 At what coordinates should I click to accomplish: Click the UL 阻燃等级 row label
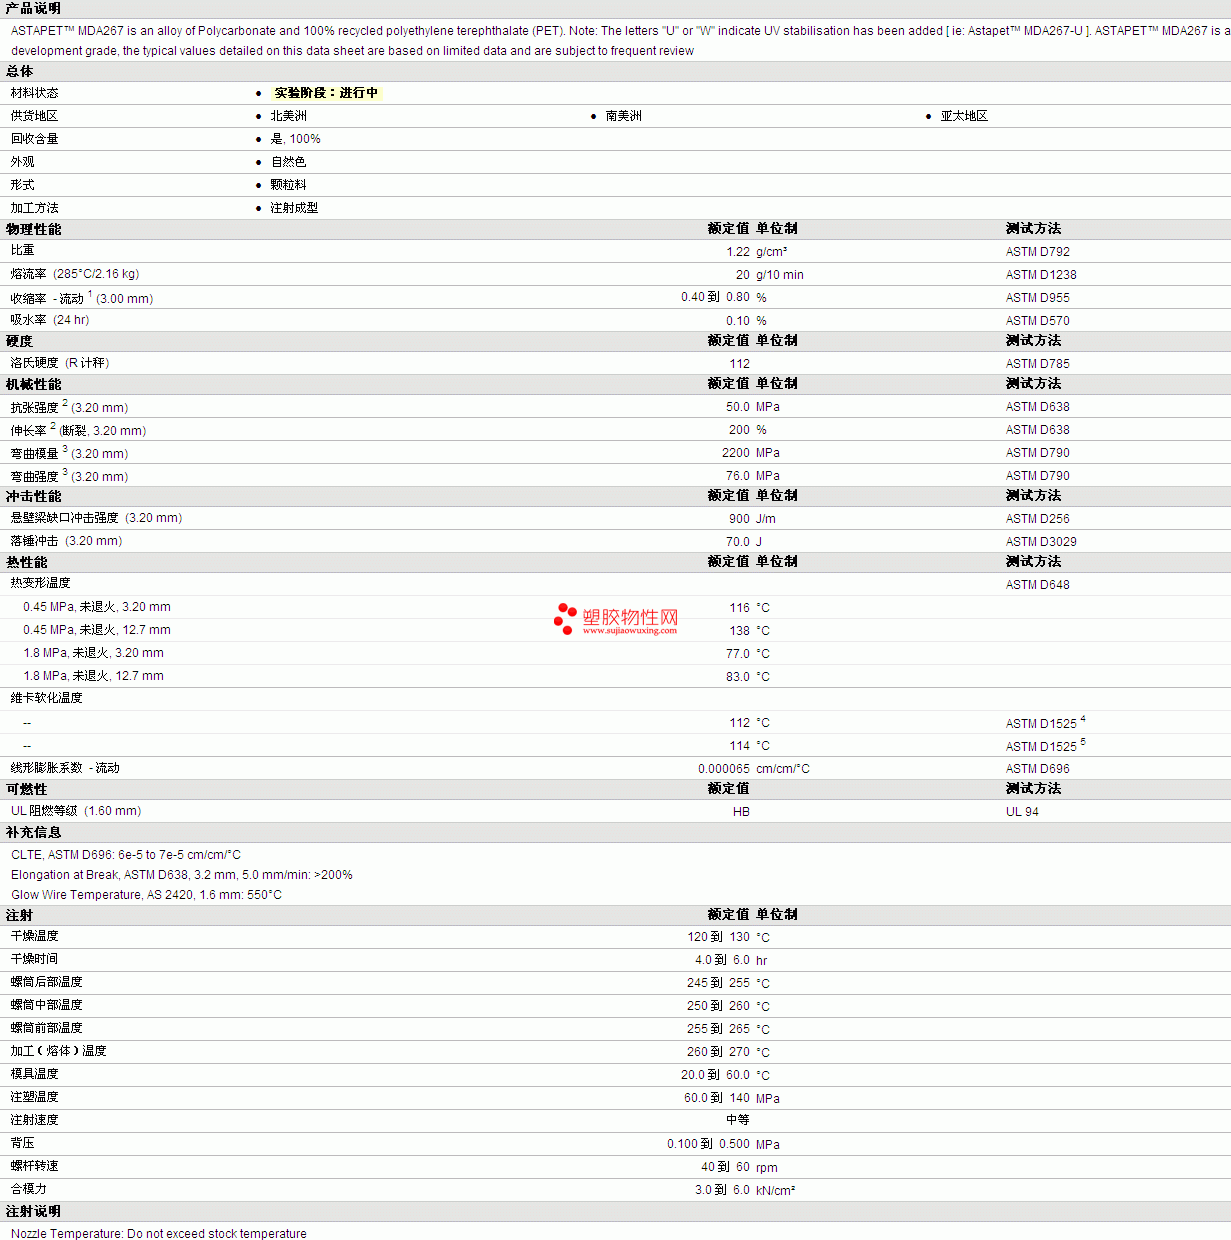[x=76, y=811]
